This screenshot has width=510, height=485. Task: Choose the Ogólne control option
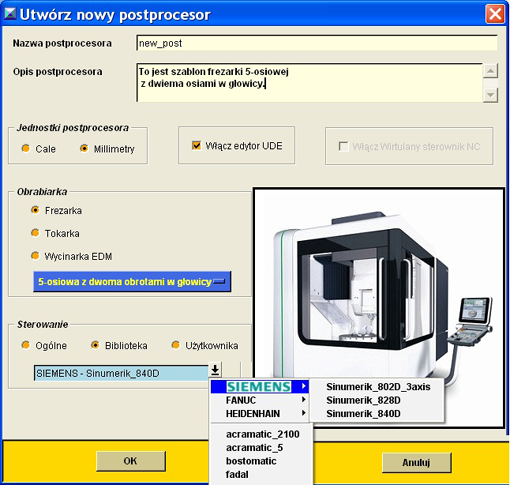26,345
